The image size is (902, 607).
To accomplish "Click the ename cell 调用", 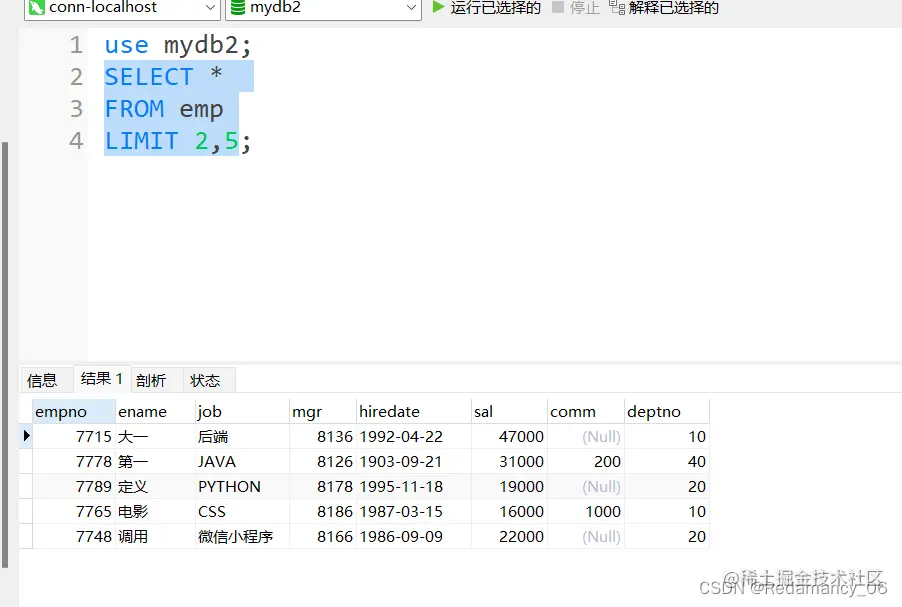I will [x=155, y=536].
